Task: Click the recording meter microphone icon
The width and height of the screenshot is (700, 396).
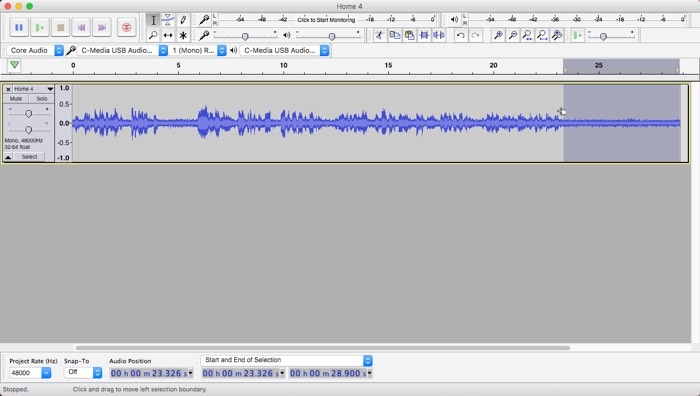Action: (204, 19)
